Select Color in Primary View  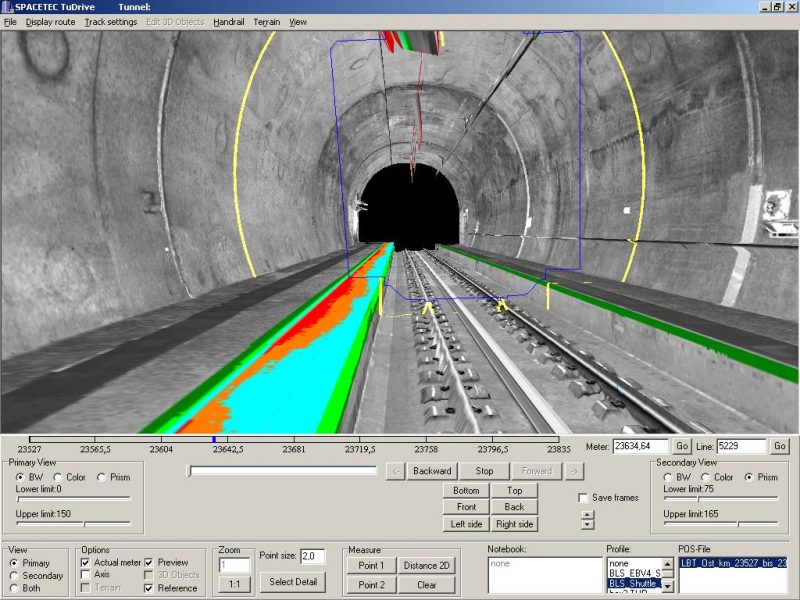pos(58,477)
